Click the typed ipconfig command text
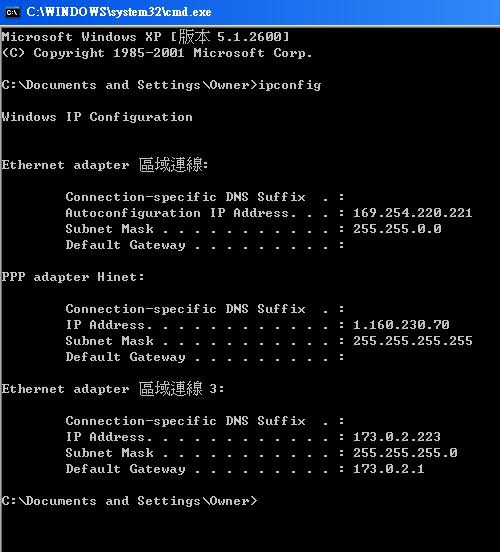Viewport: 500px width, 552px height. [x=289, y=85]
